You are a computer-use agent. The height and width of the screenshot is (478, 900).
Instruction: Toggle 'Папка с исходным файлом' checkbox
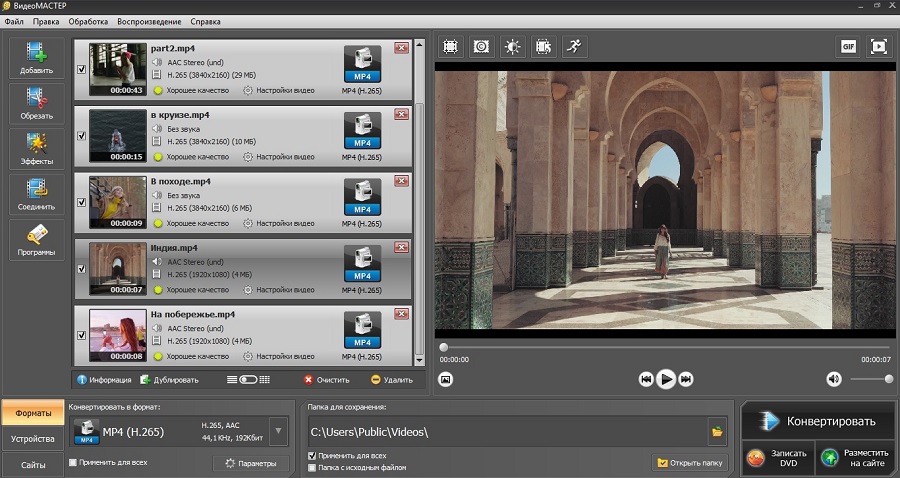(313, 467)
